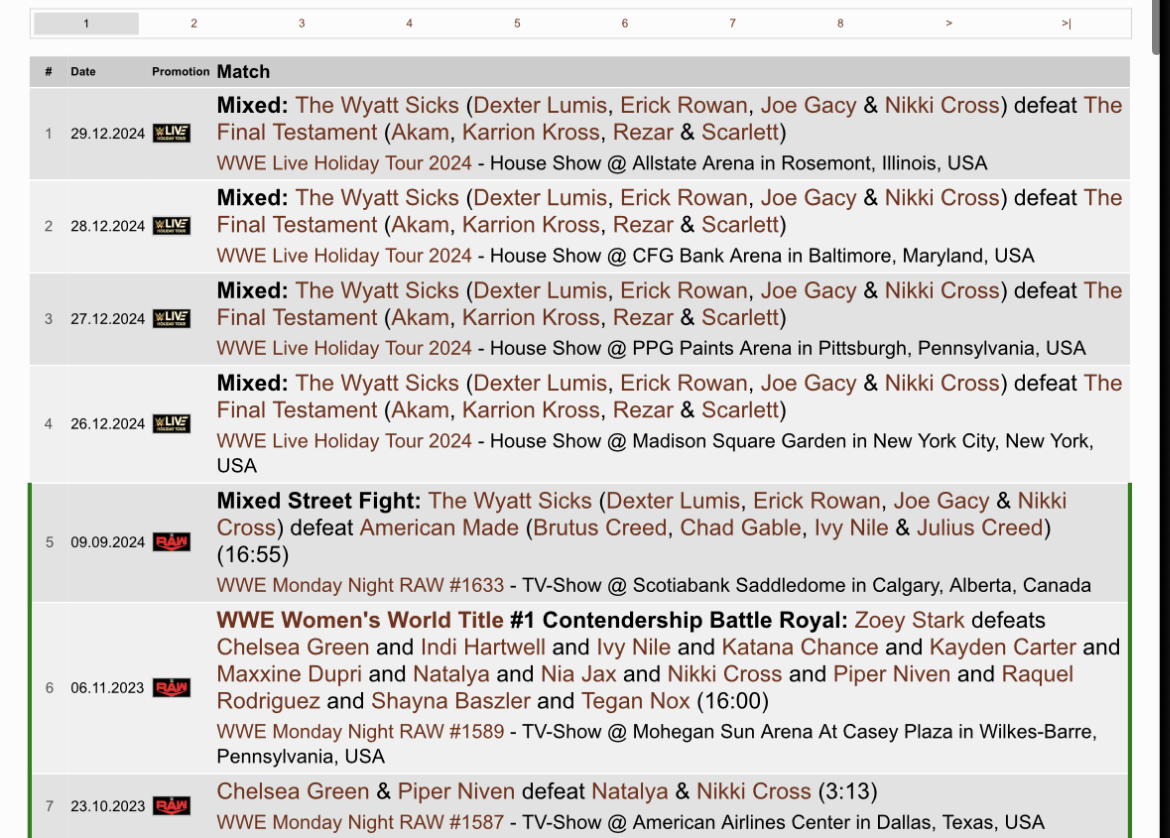Click date 29.12.2024 cell

(107, 134)
